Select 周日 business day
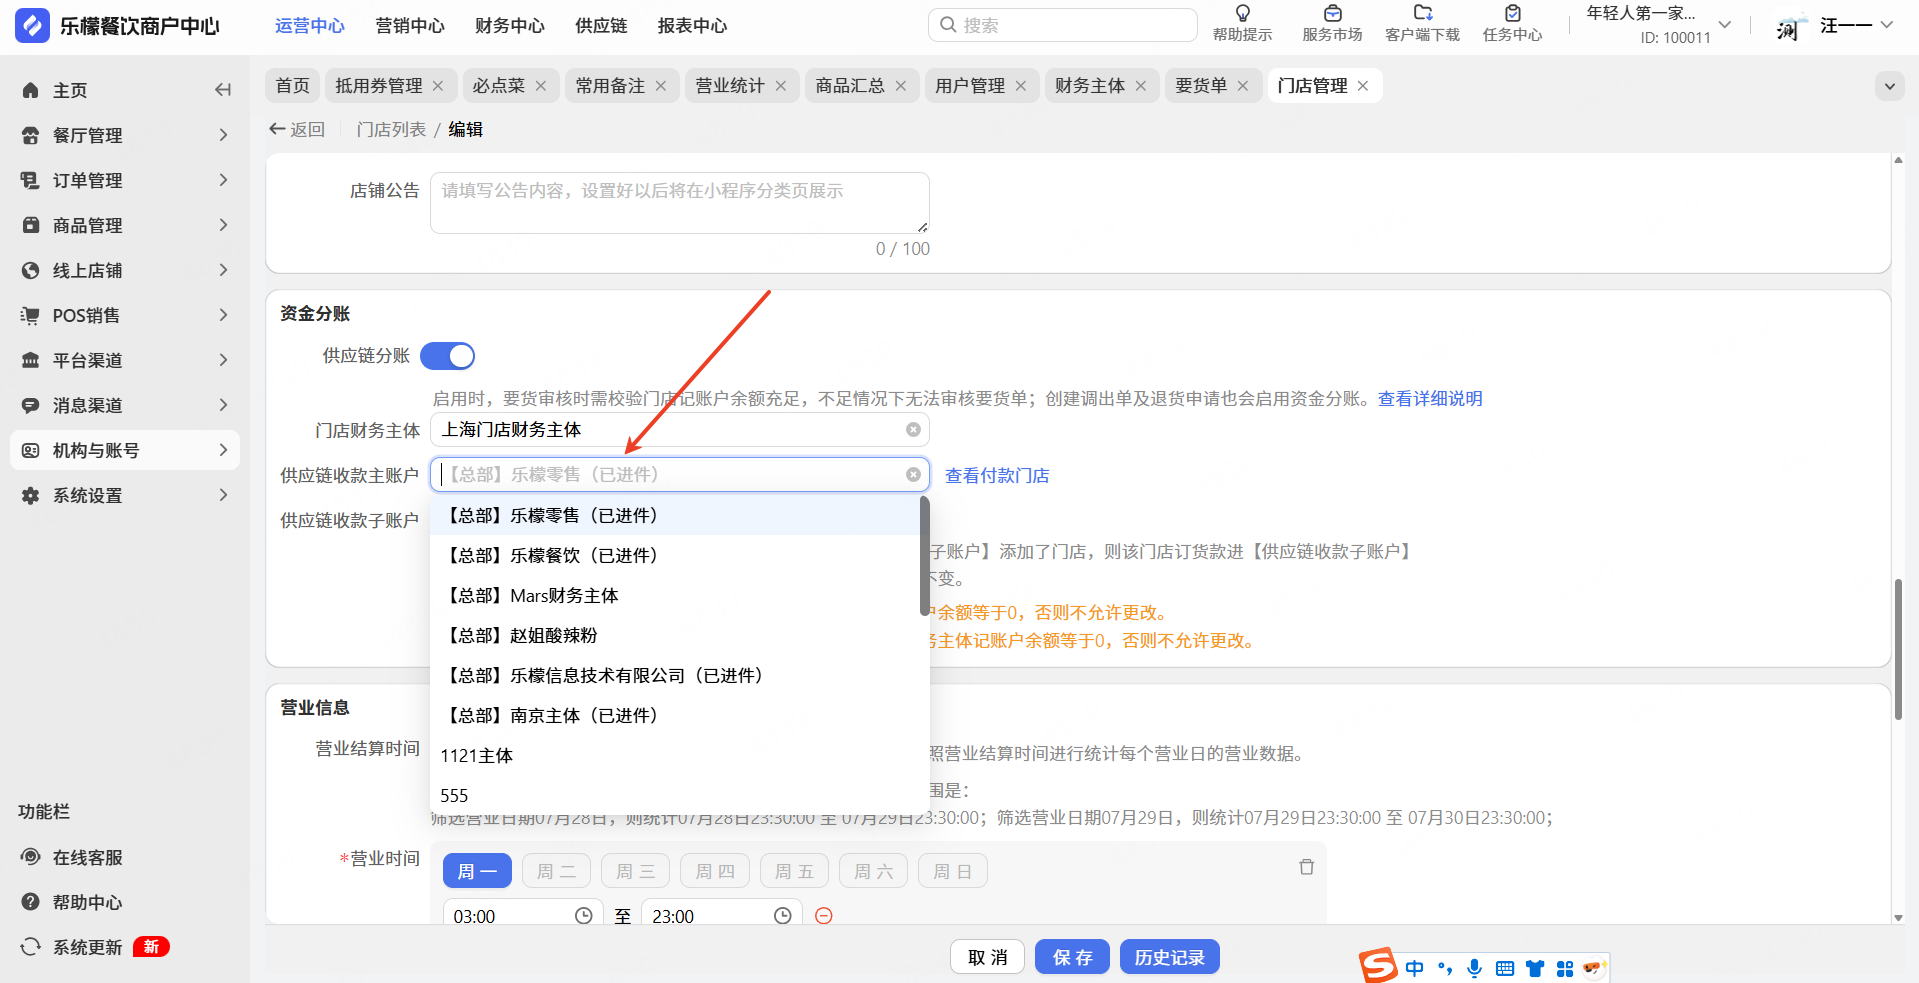The width and height of the screenshot is (1919, 983). coord(953,871)
